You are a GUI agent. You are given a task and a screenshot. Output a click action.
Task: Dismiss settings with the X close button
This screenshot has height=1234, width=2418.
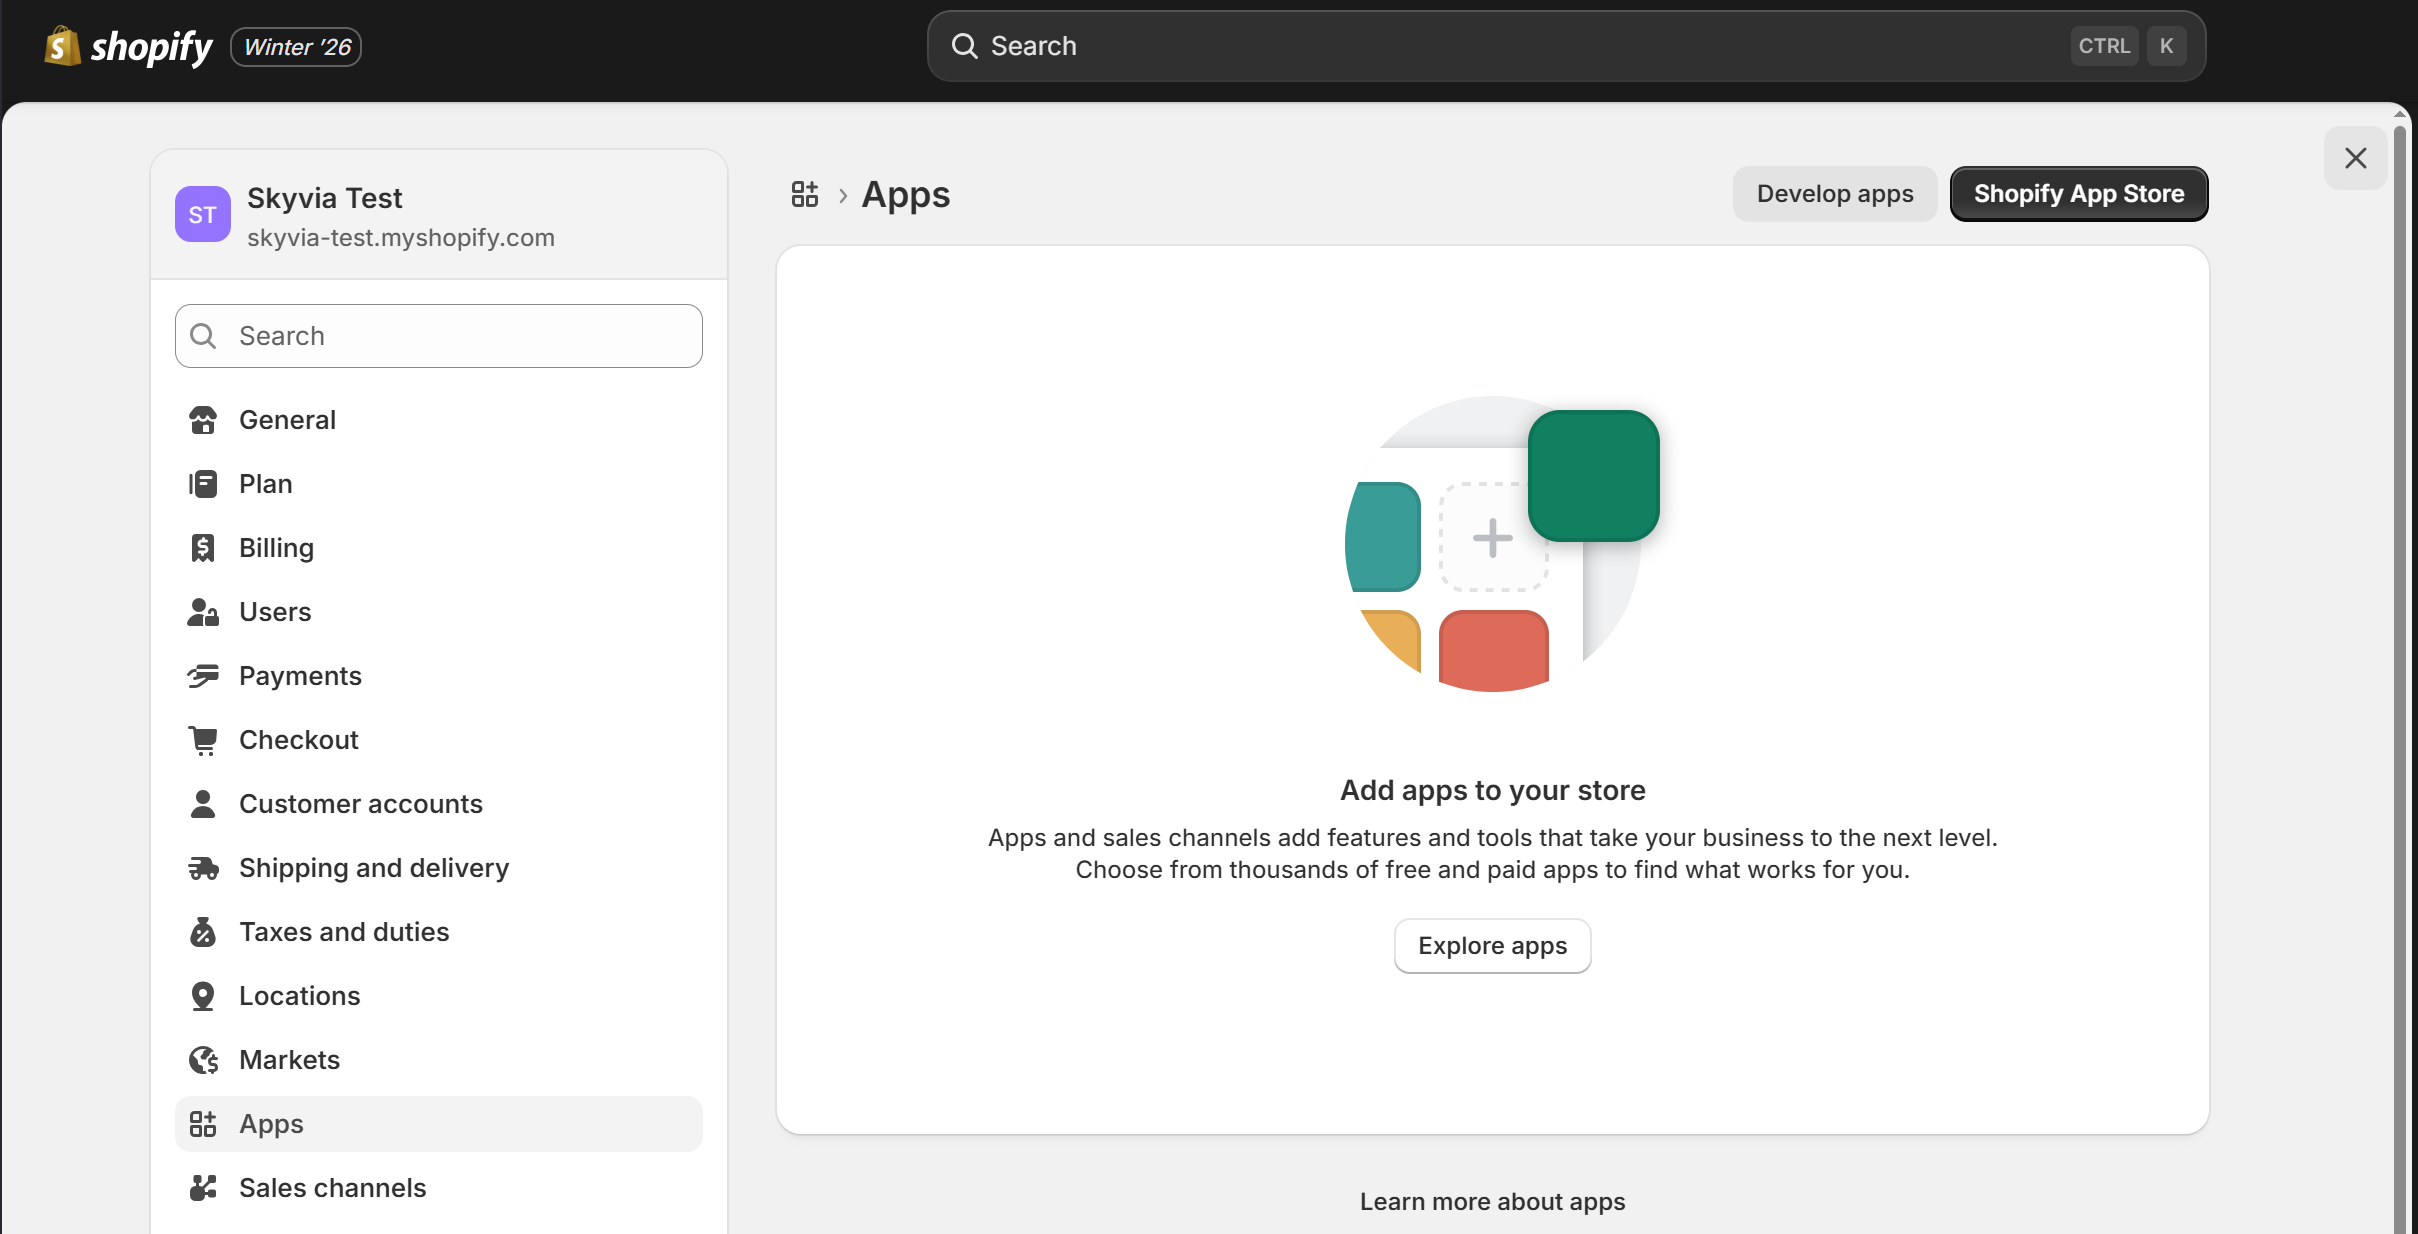pyautogui.click(x=2355, y=158)
